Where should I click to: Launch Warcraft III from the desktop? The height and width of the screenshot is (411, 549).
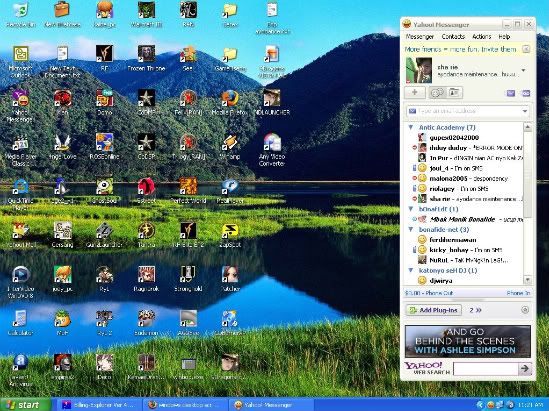tap(146, 14)
